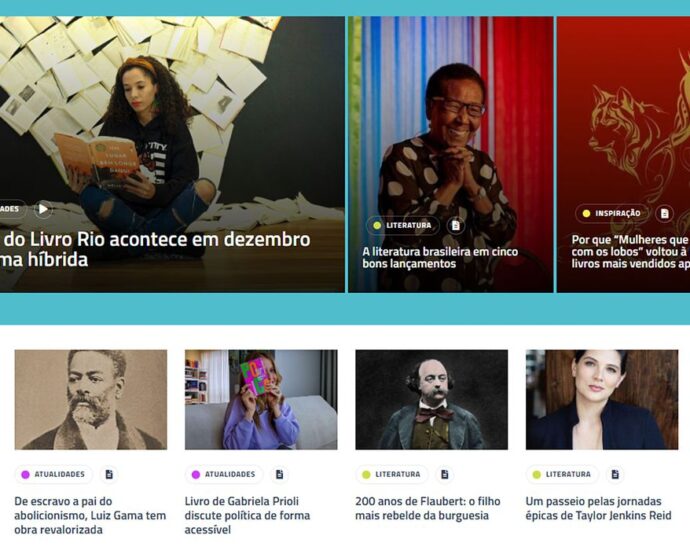The height and width of the screenshot is (550, 690).
Task: Open the Atualidades tag under Luiz Gama
Action: coord(54,474)
